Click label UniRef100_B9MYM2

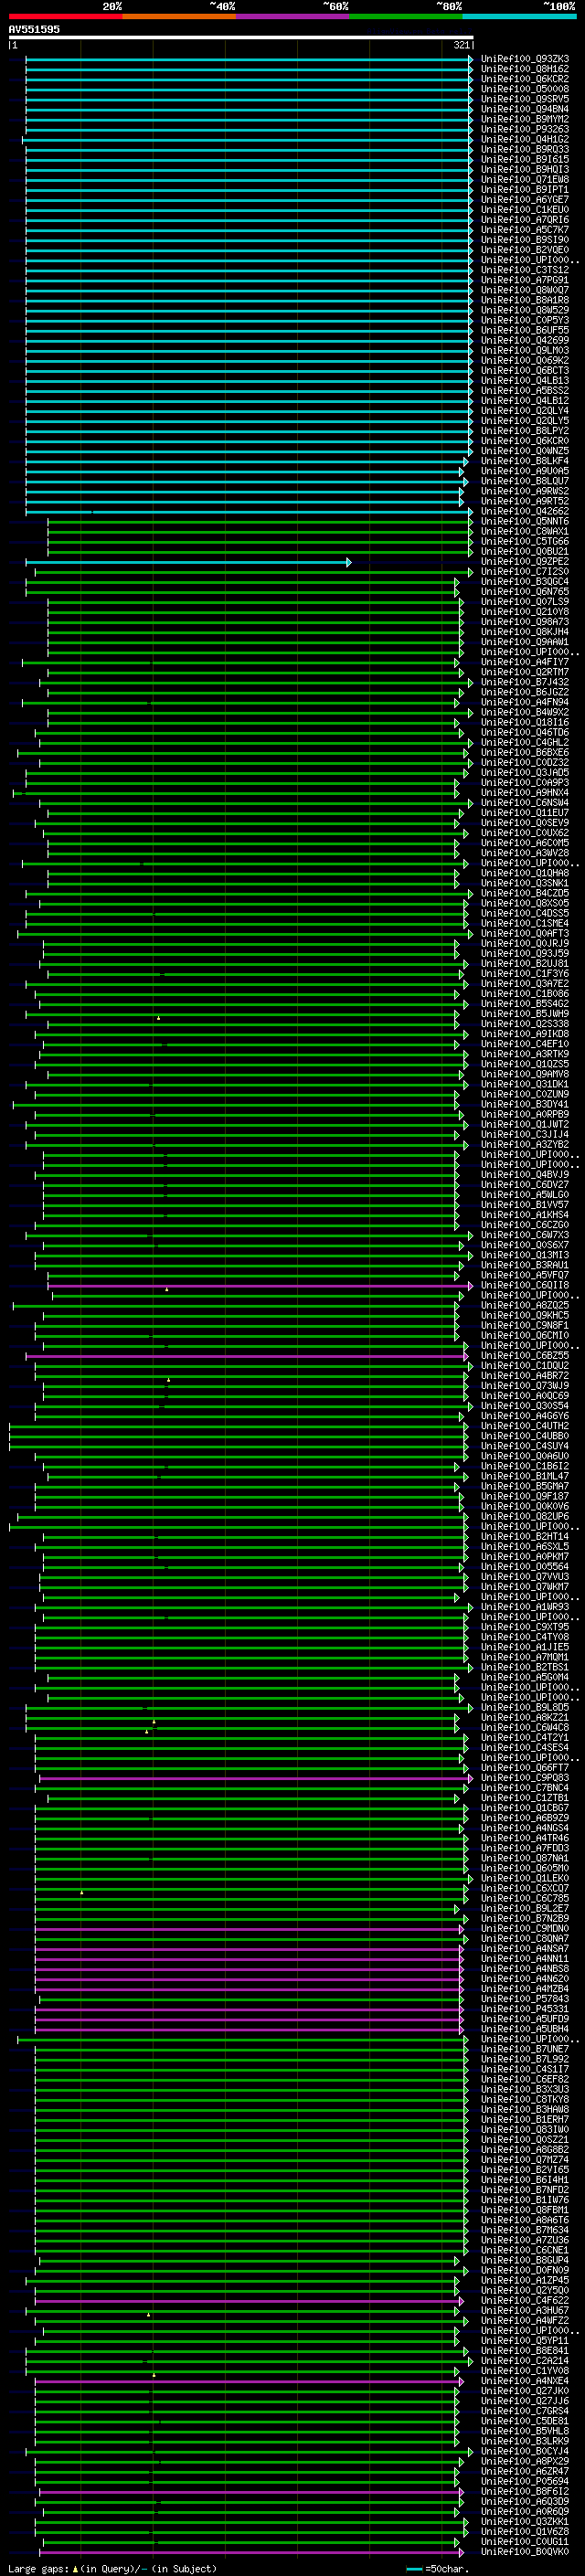[525, 119]
